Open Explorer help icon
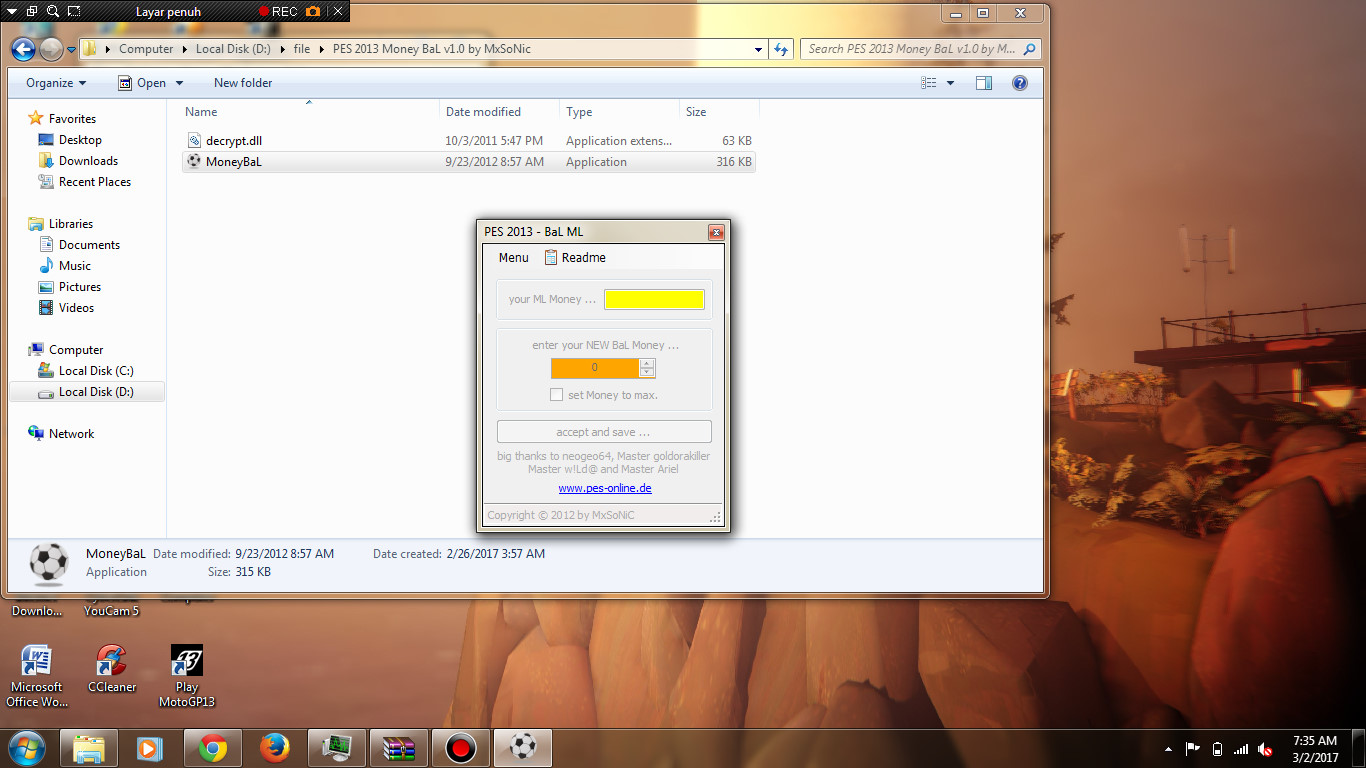This screenshot has width=1366, height=768. (1020, 83)
